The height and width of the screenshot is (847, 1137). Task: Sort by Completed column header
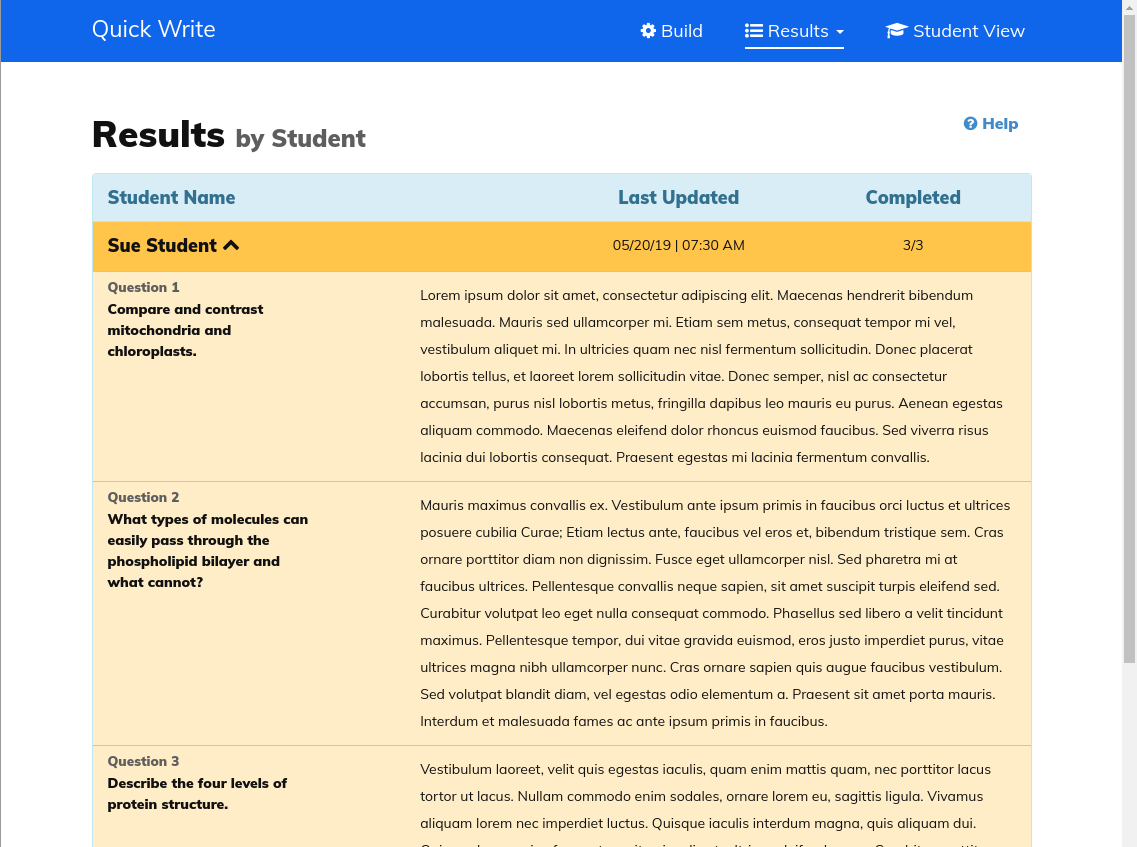point(913,197)
